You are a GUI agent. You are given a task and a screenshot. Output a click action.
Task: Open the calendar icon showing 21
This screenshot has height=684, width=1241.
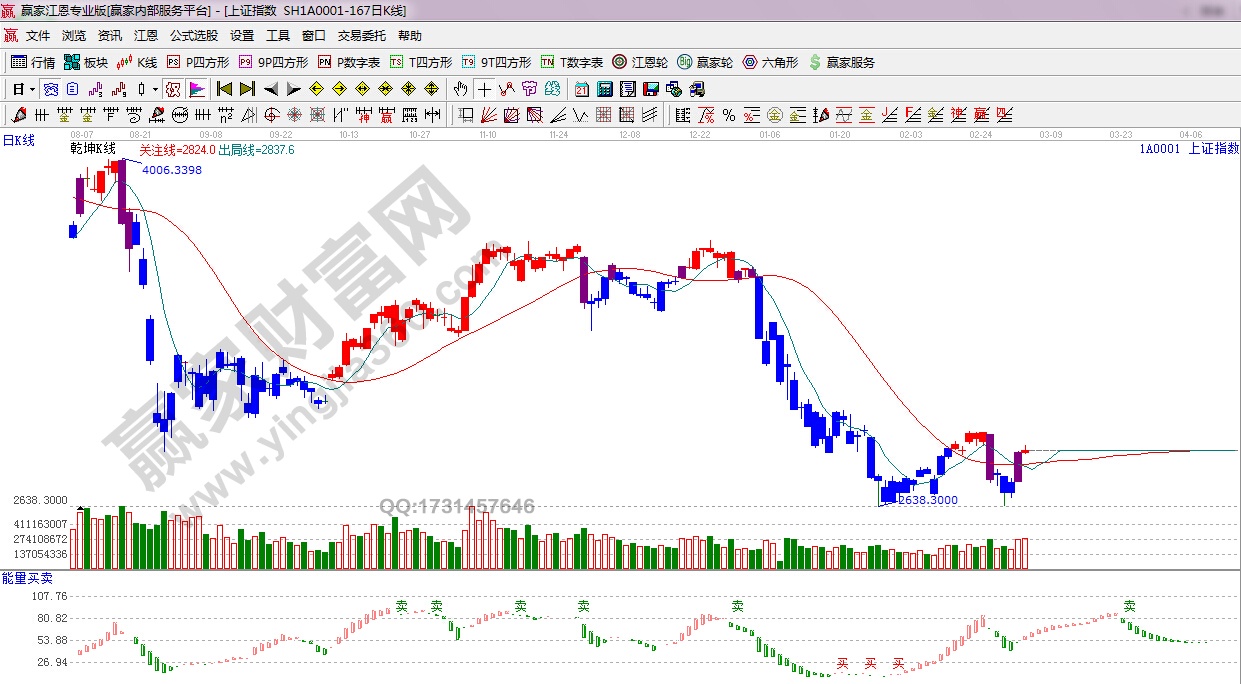pos(582,89)
